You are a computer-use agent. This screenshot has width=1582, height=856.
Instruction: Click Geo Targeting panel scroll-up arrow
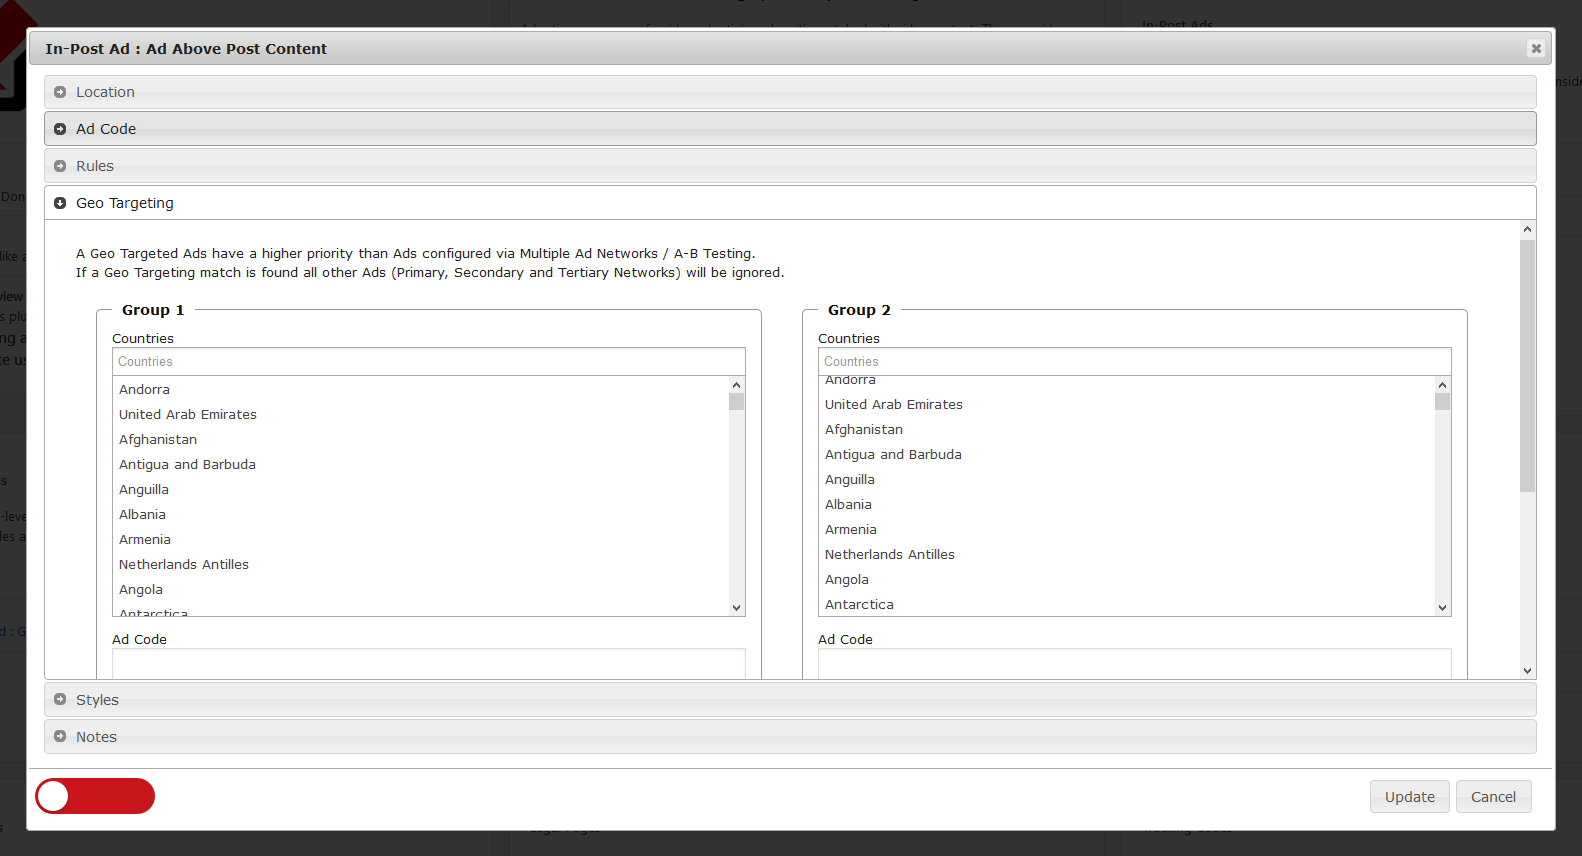1527,229
